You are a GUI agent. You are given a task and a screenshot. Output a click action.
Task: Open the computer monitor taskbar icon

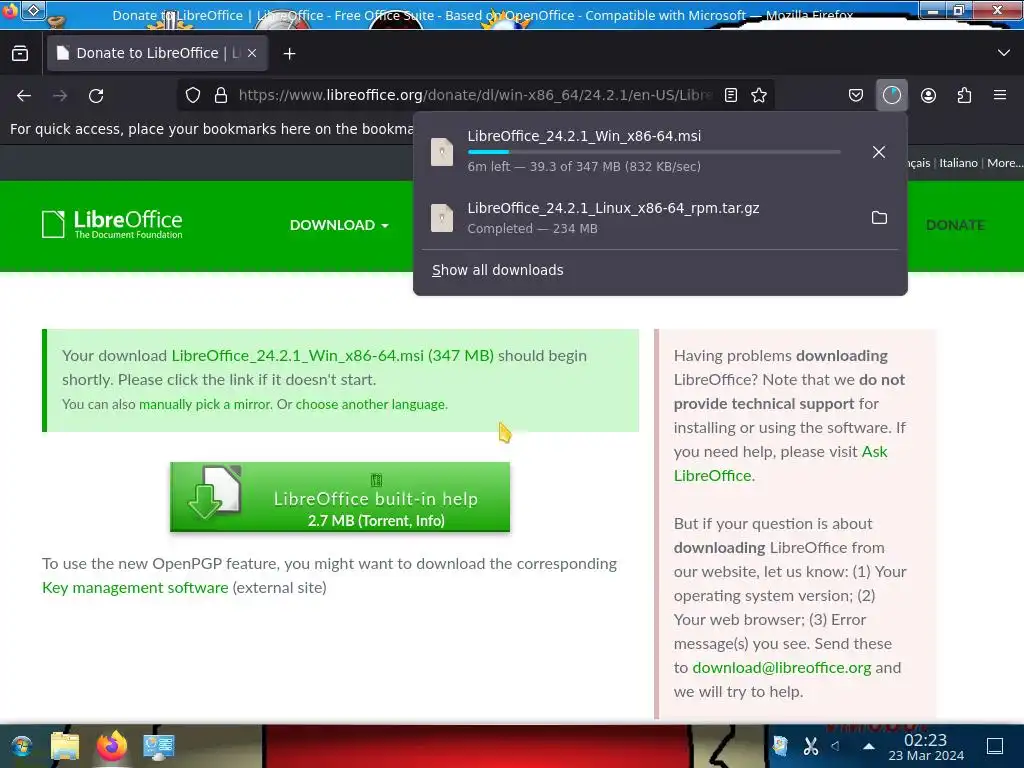(x=159, y=746)
